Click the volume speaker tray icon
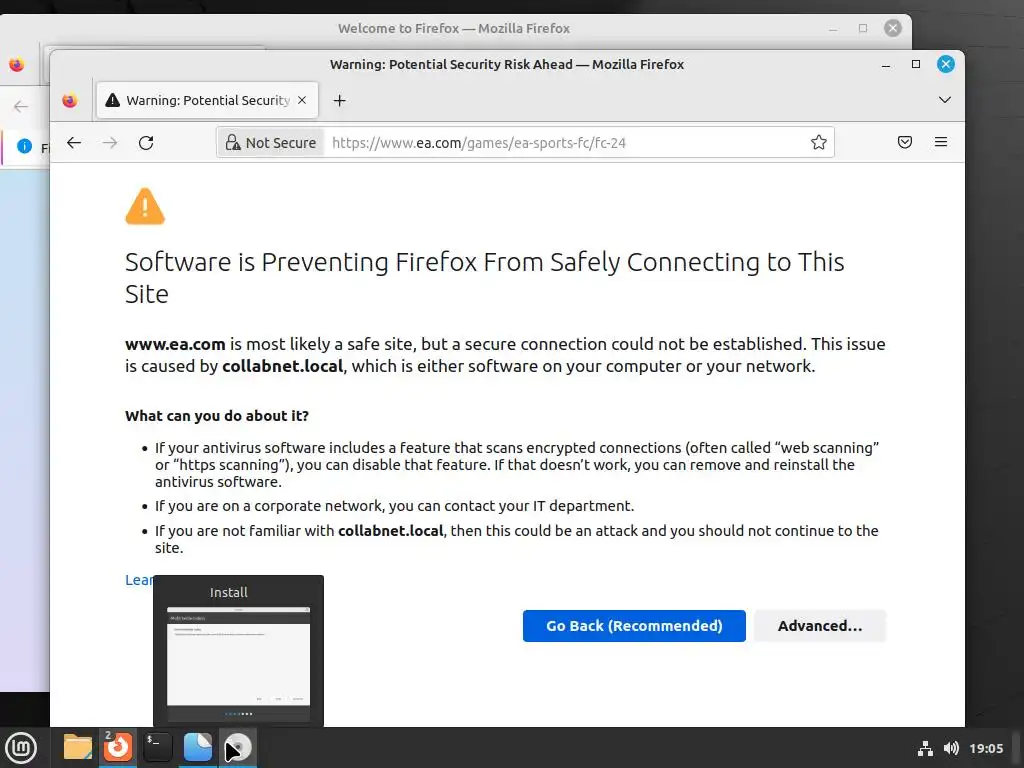This screenshot has width=1024, height=768. 951,748
